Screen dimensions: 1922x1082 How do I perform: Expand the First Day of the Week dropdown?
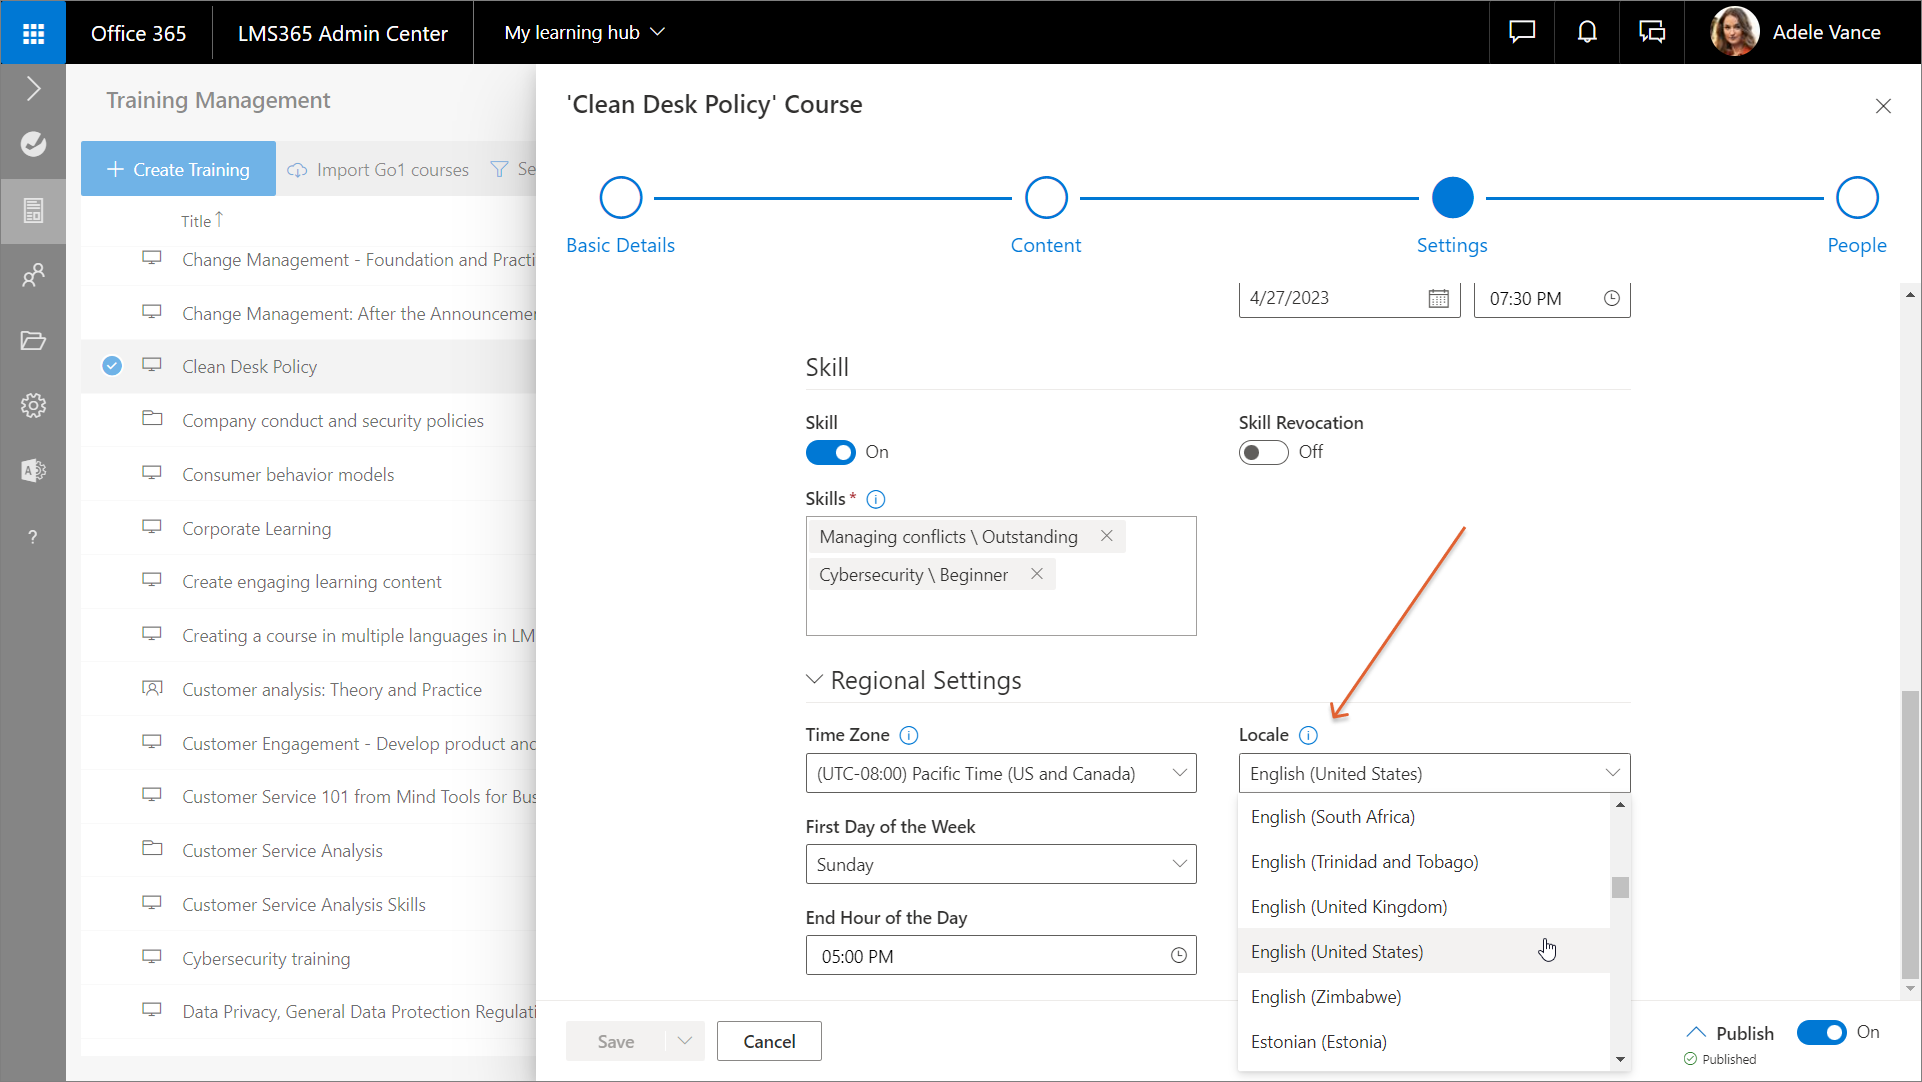click(1000, 864)
